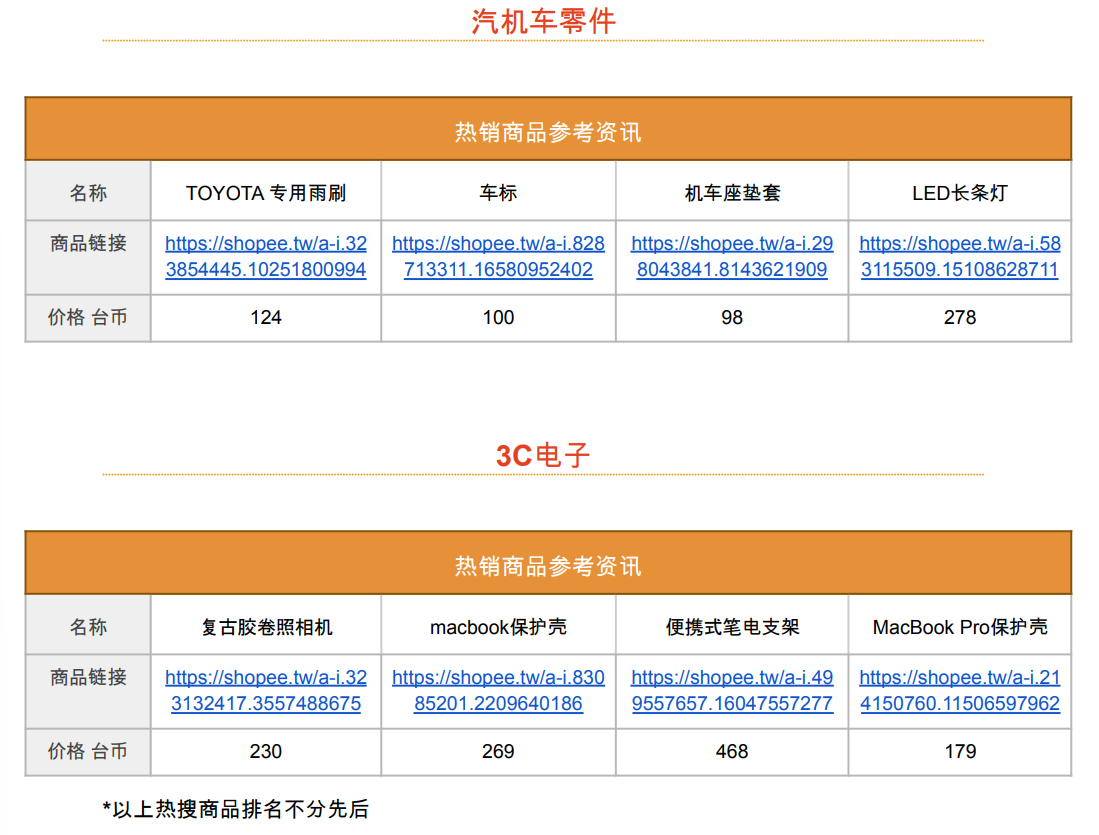Open the 便携式笔电支架 product link
The height and width of the screenshot is (835, 1099).
point(732,691)
